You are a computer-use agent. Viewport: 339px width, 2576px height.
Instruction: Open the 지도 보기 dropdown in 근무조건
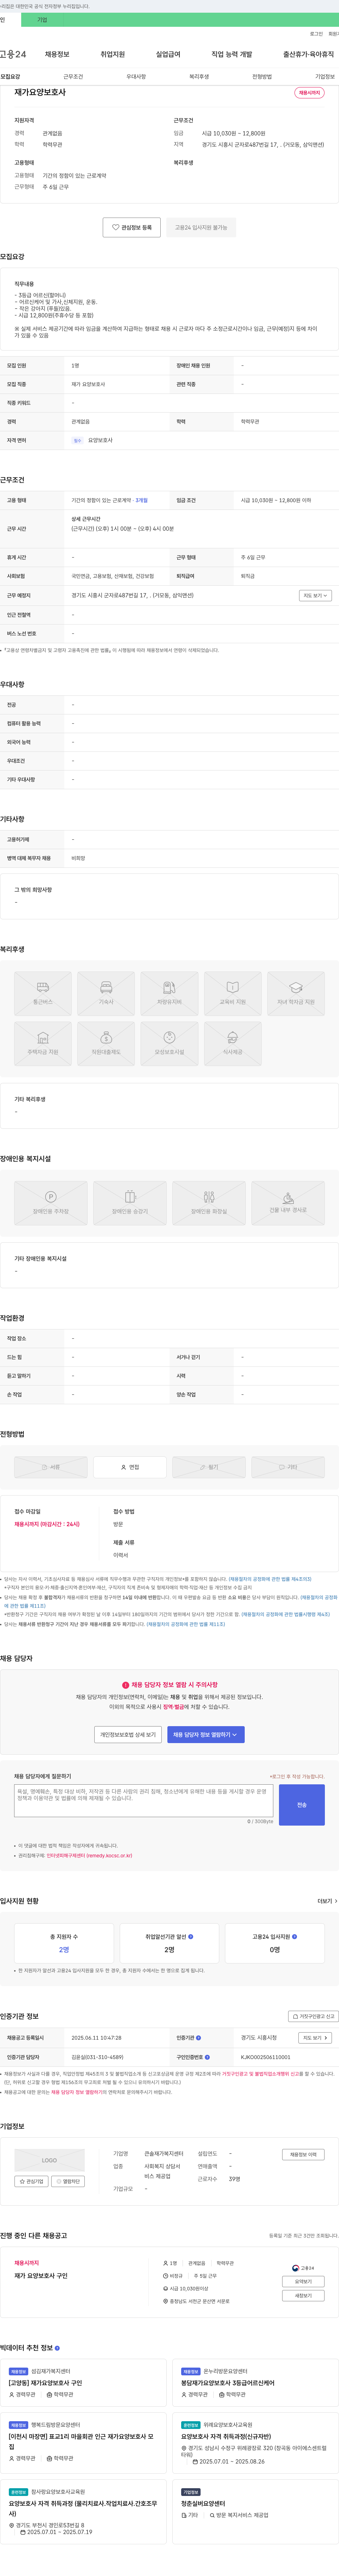[315, 595]
